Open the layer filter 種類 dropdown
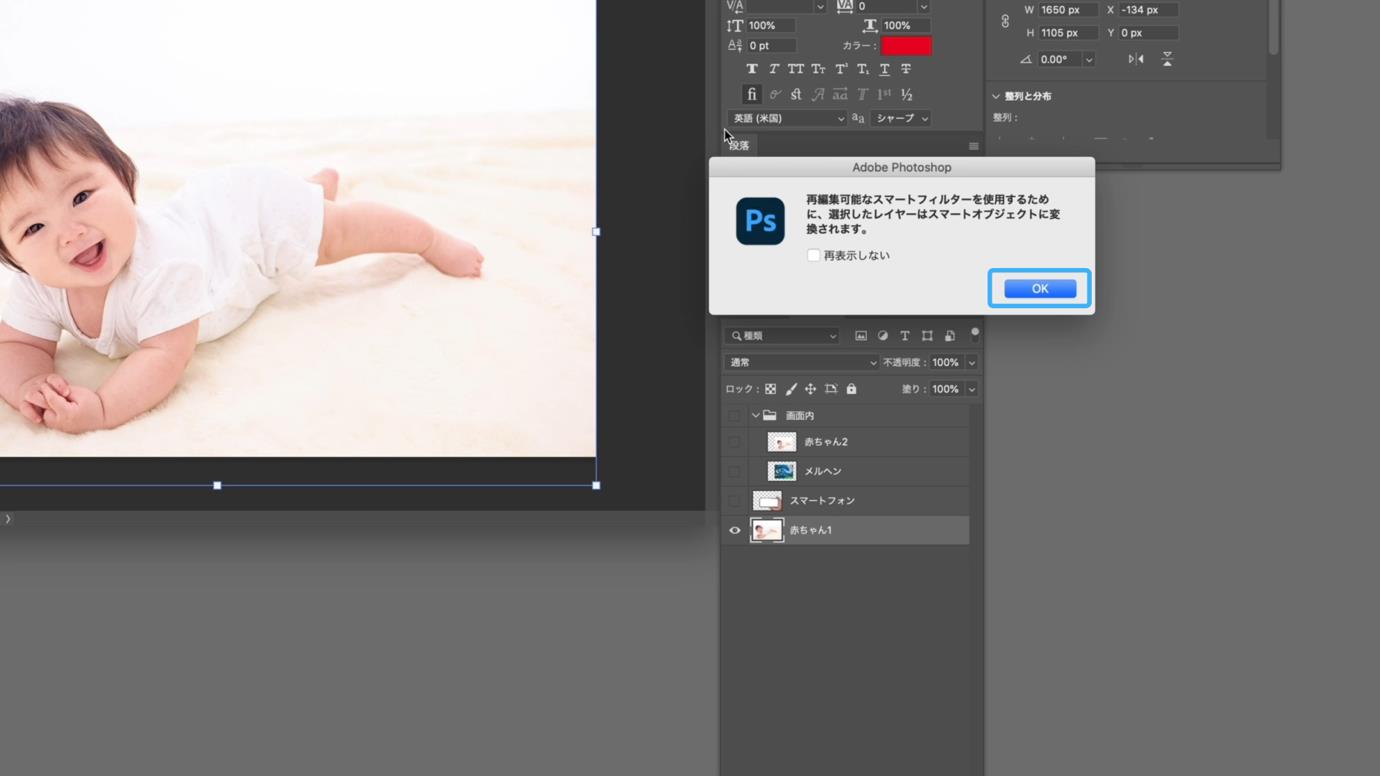This screenshot has width=1380, height=776. (x=783, y=336)
